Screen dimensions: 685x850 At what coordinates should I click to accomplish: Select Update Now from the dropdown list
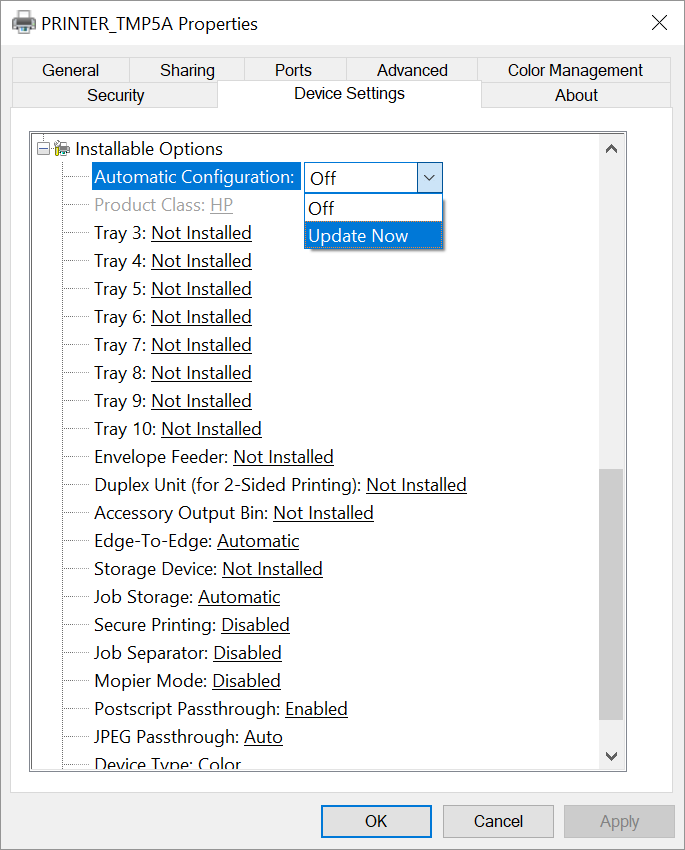(x=358, y=236)
